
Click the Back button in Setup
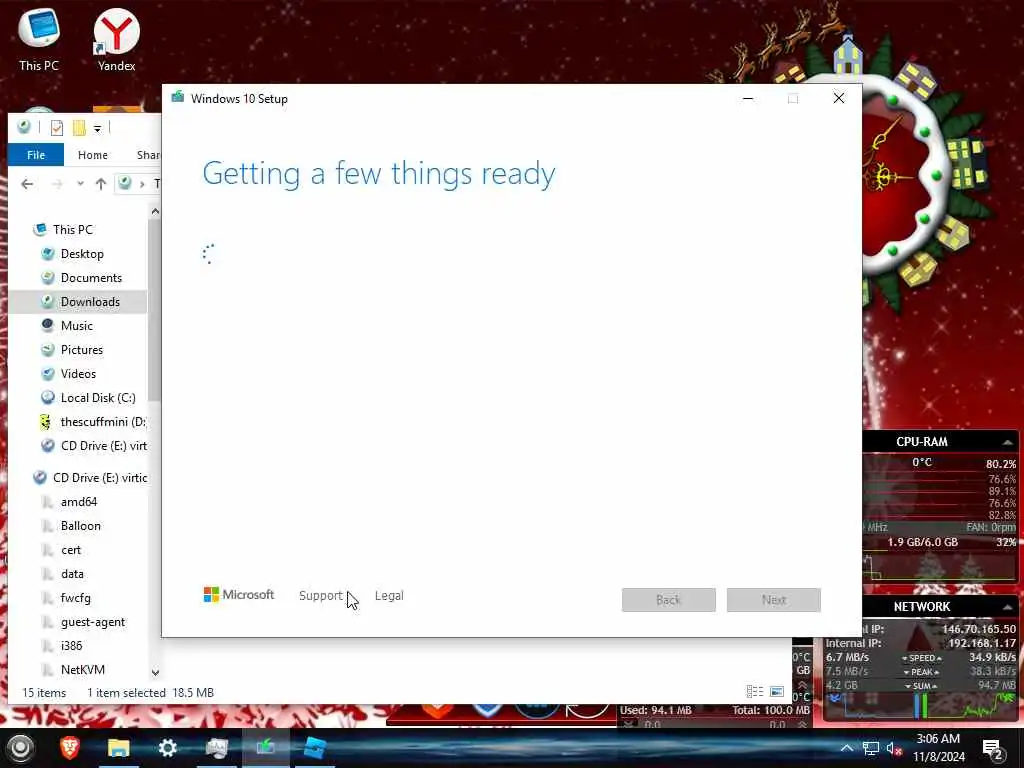pyautogui.click(x=669, y=600)
